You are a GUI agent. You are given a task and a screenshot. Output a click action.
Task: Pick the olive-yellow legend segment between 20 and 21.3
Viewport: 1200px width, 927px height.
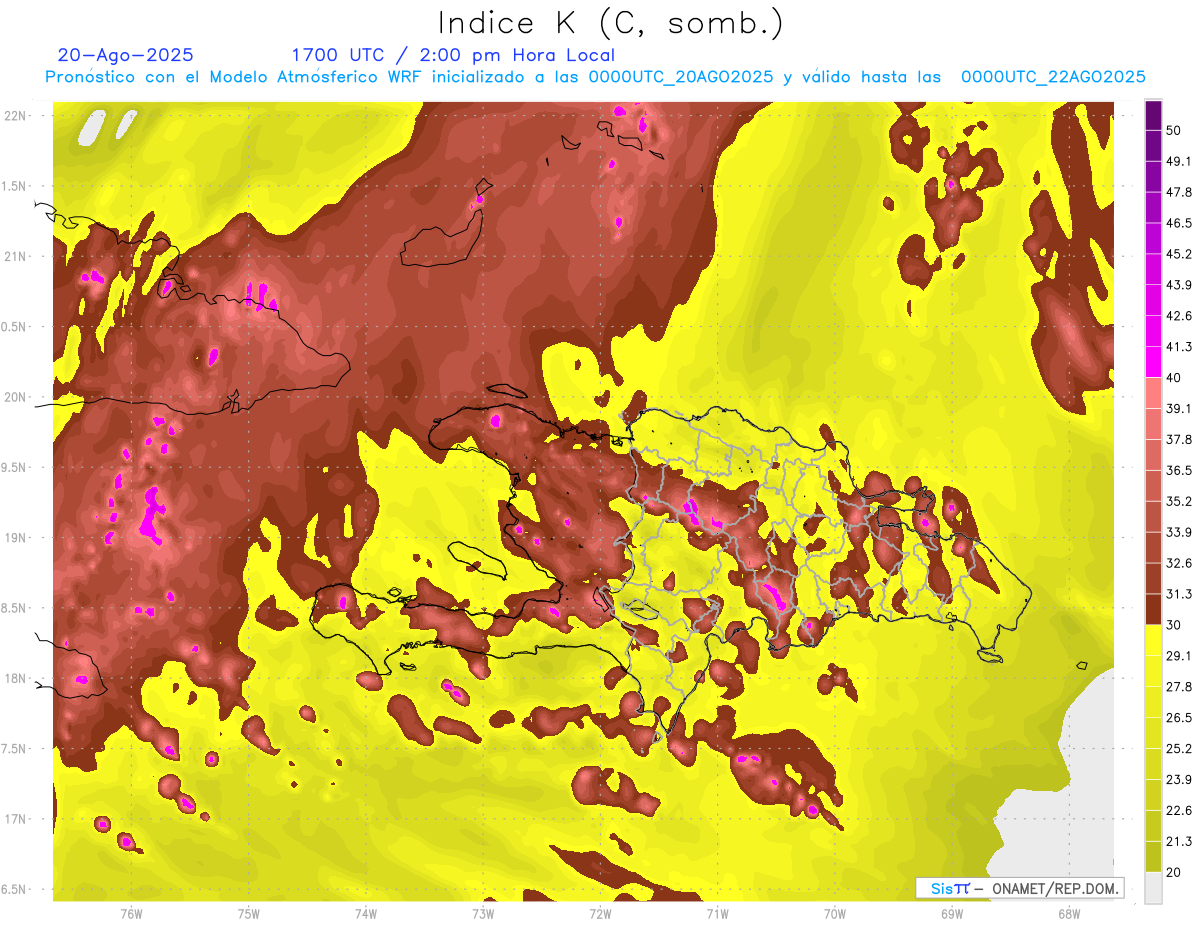click(x=1153, y=856)
